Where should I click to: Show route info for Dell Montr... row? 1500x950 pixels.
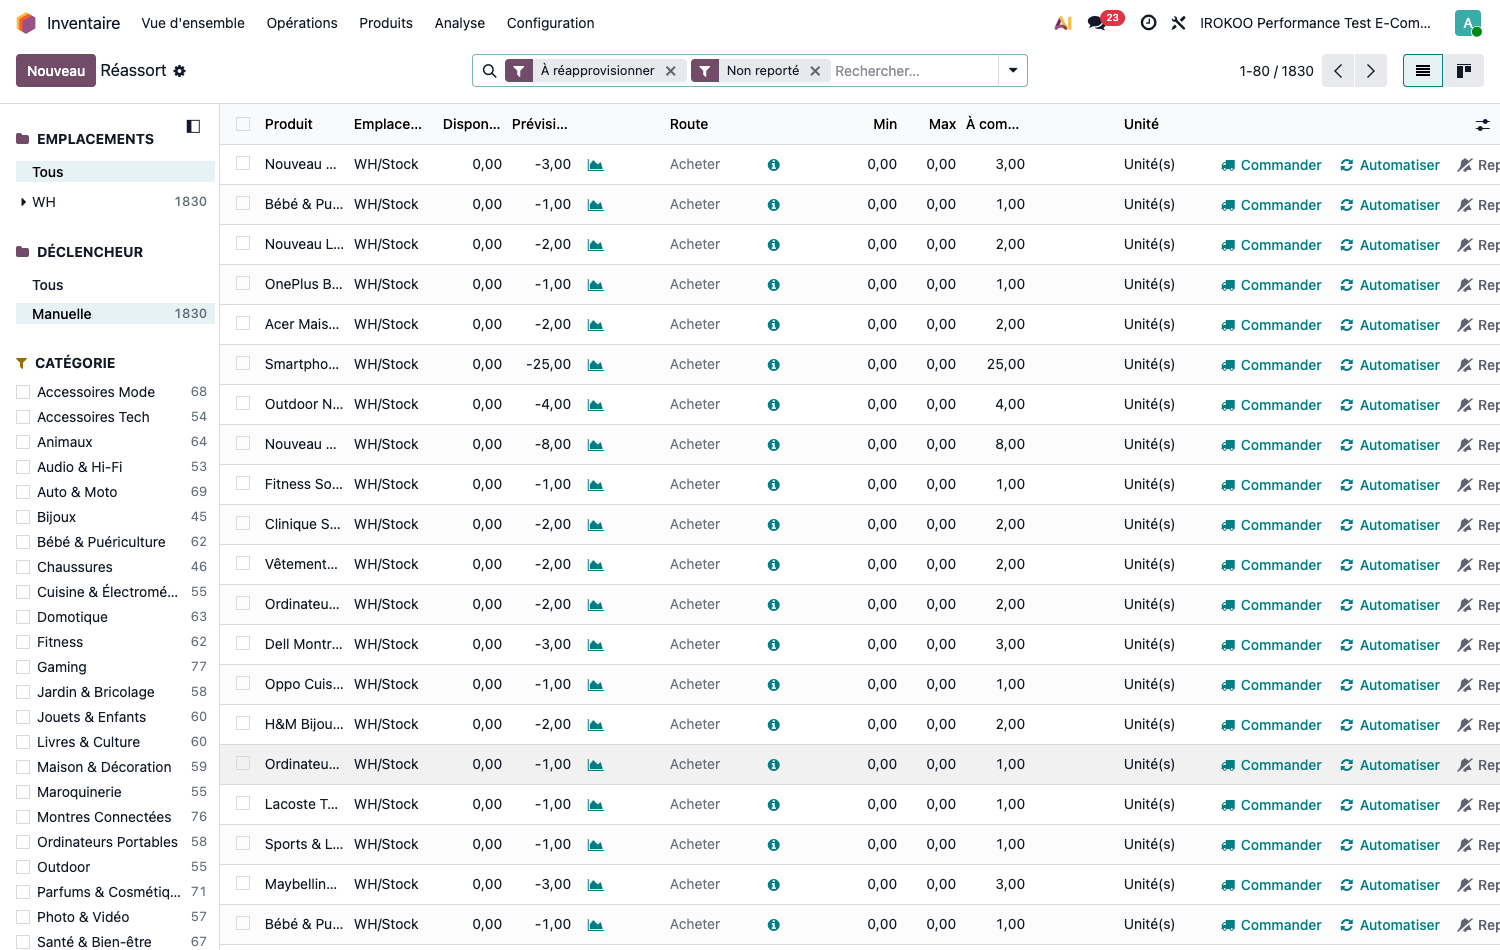774,645
